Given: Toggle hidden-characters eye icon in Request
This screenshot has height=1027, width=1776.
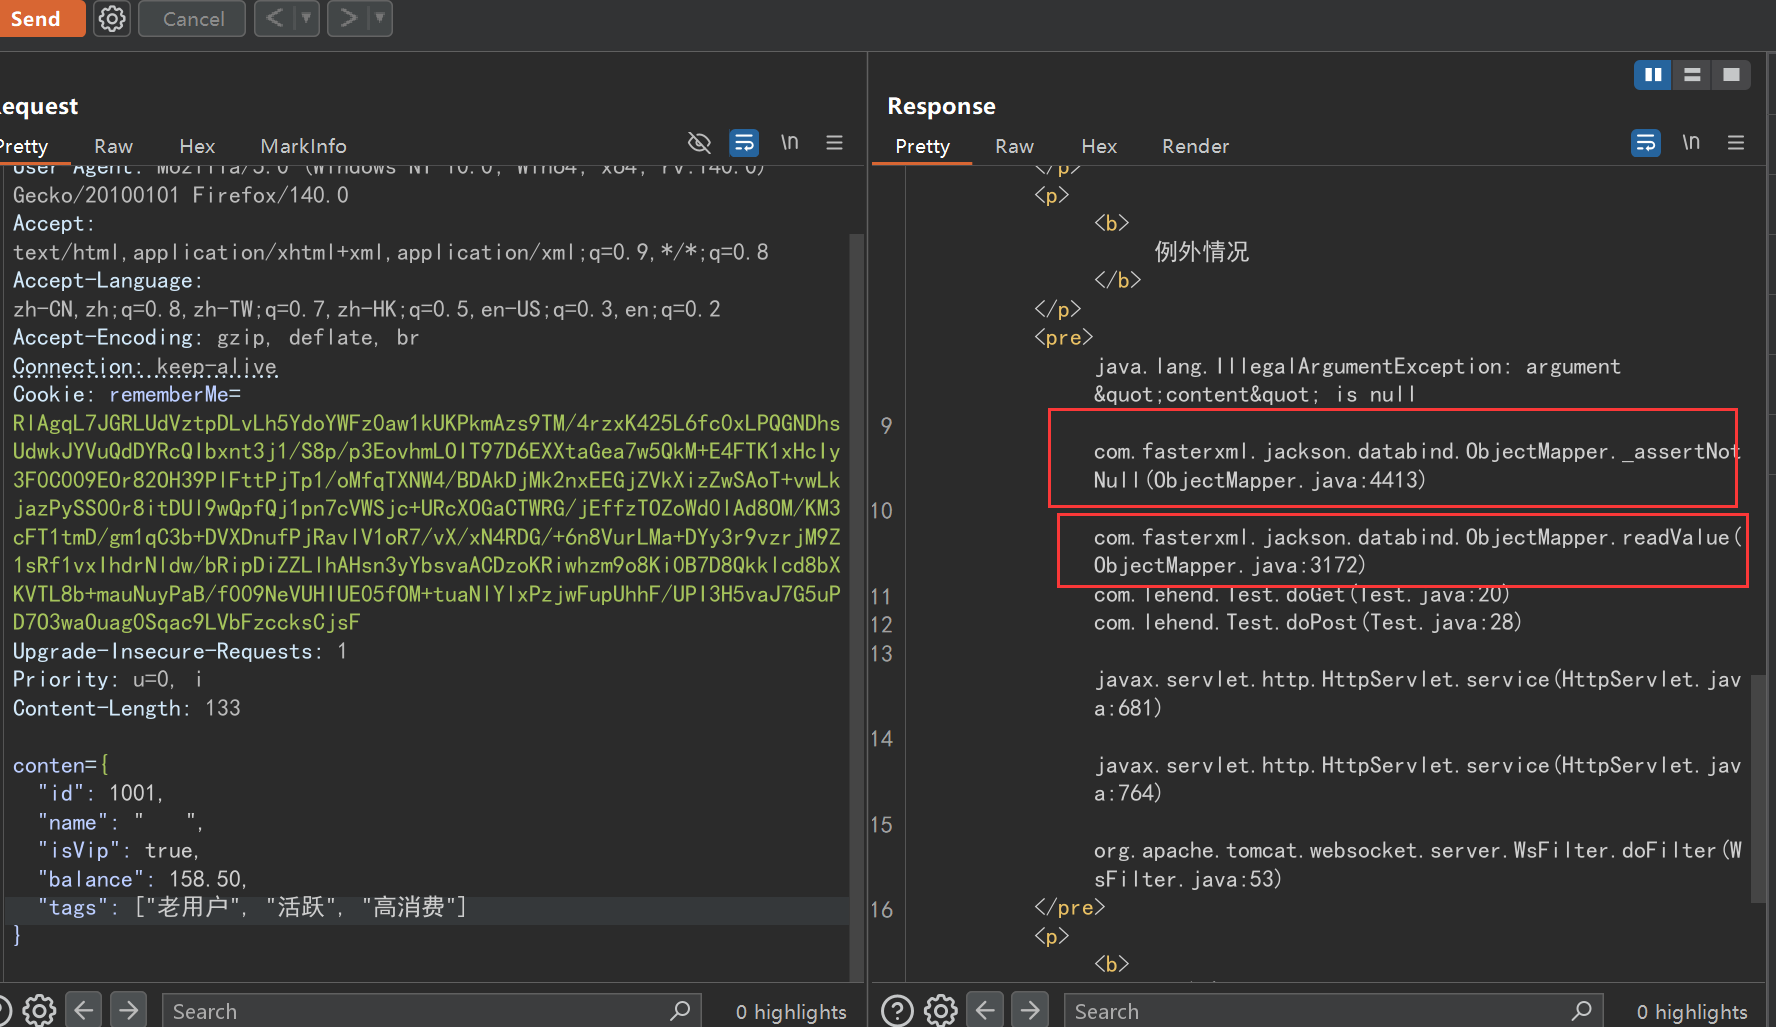Looking at the screenshot, I should coord(699,143).
